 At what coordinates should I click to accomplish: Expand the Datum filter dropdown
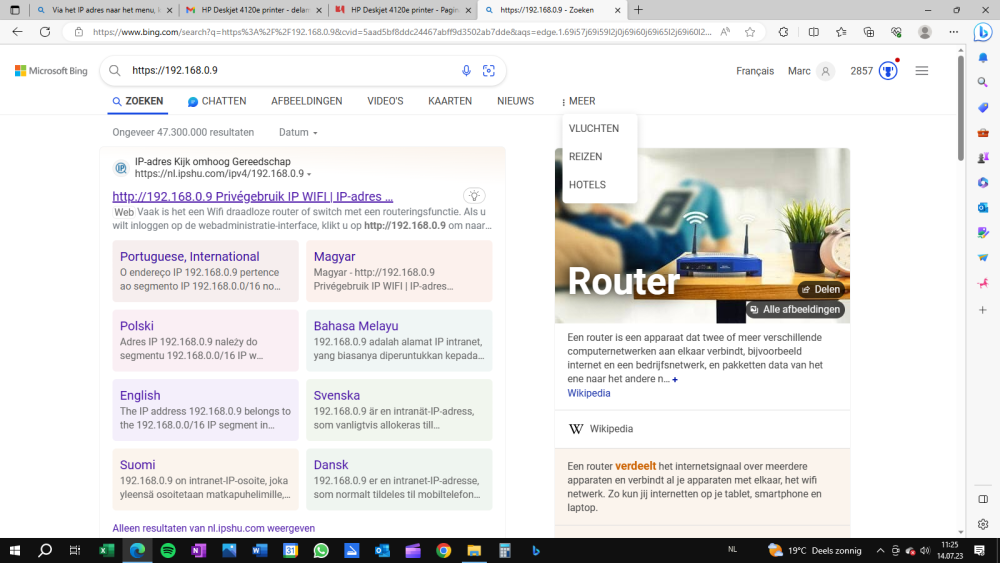click(x=298, y=133)
